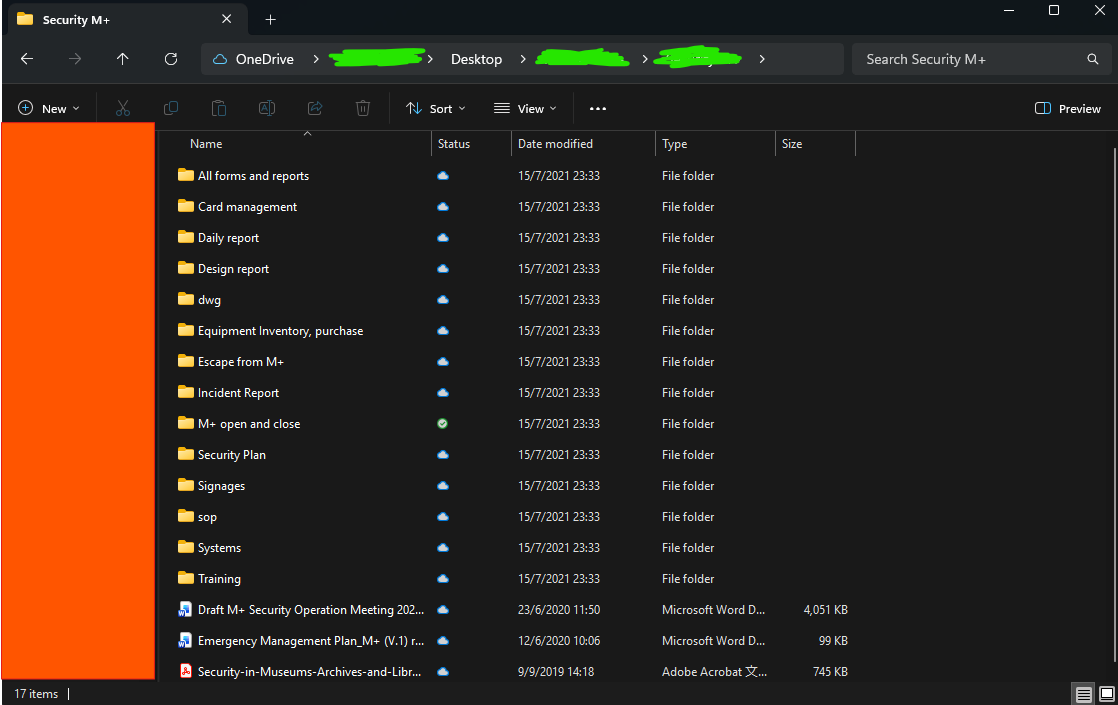Refresh the current folder view
The height and width of the screenshot is (705, 1118).
click(170, 59)
